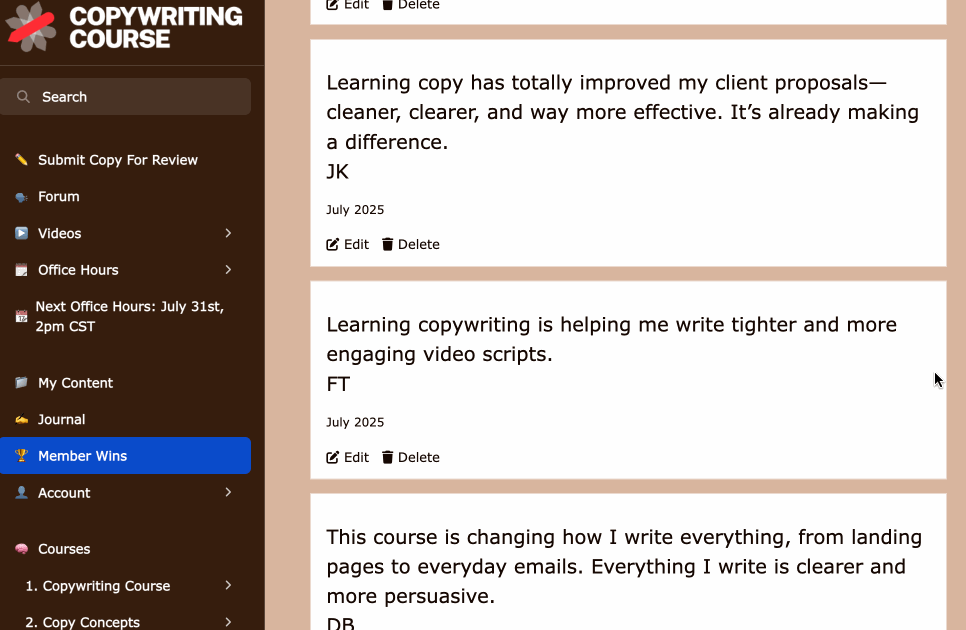Delete the FT testimonial
966x630 pixels.
[411, 457]
